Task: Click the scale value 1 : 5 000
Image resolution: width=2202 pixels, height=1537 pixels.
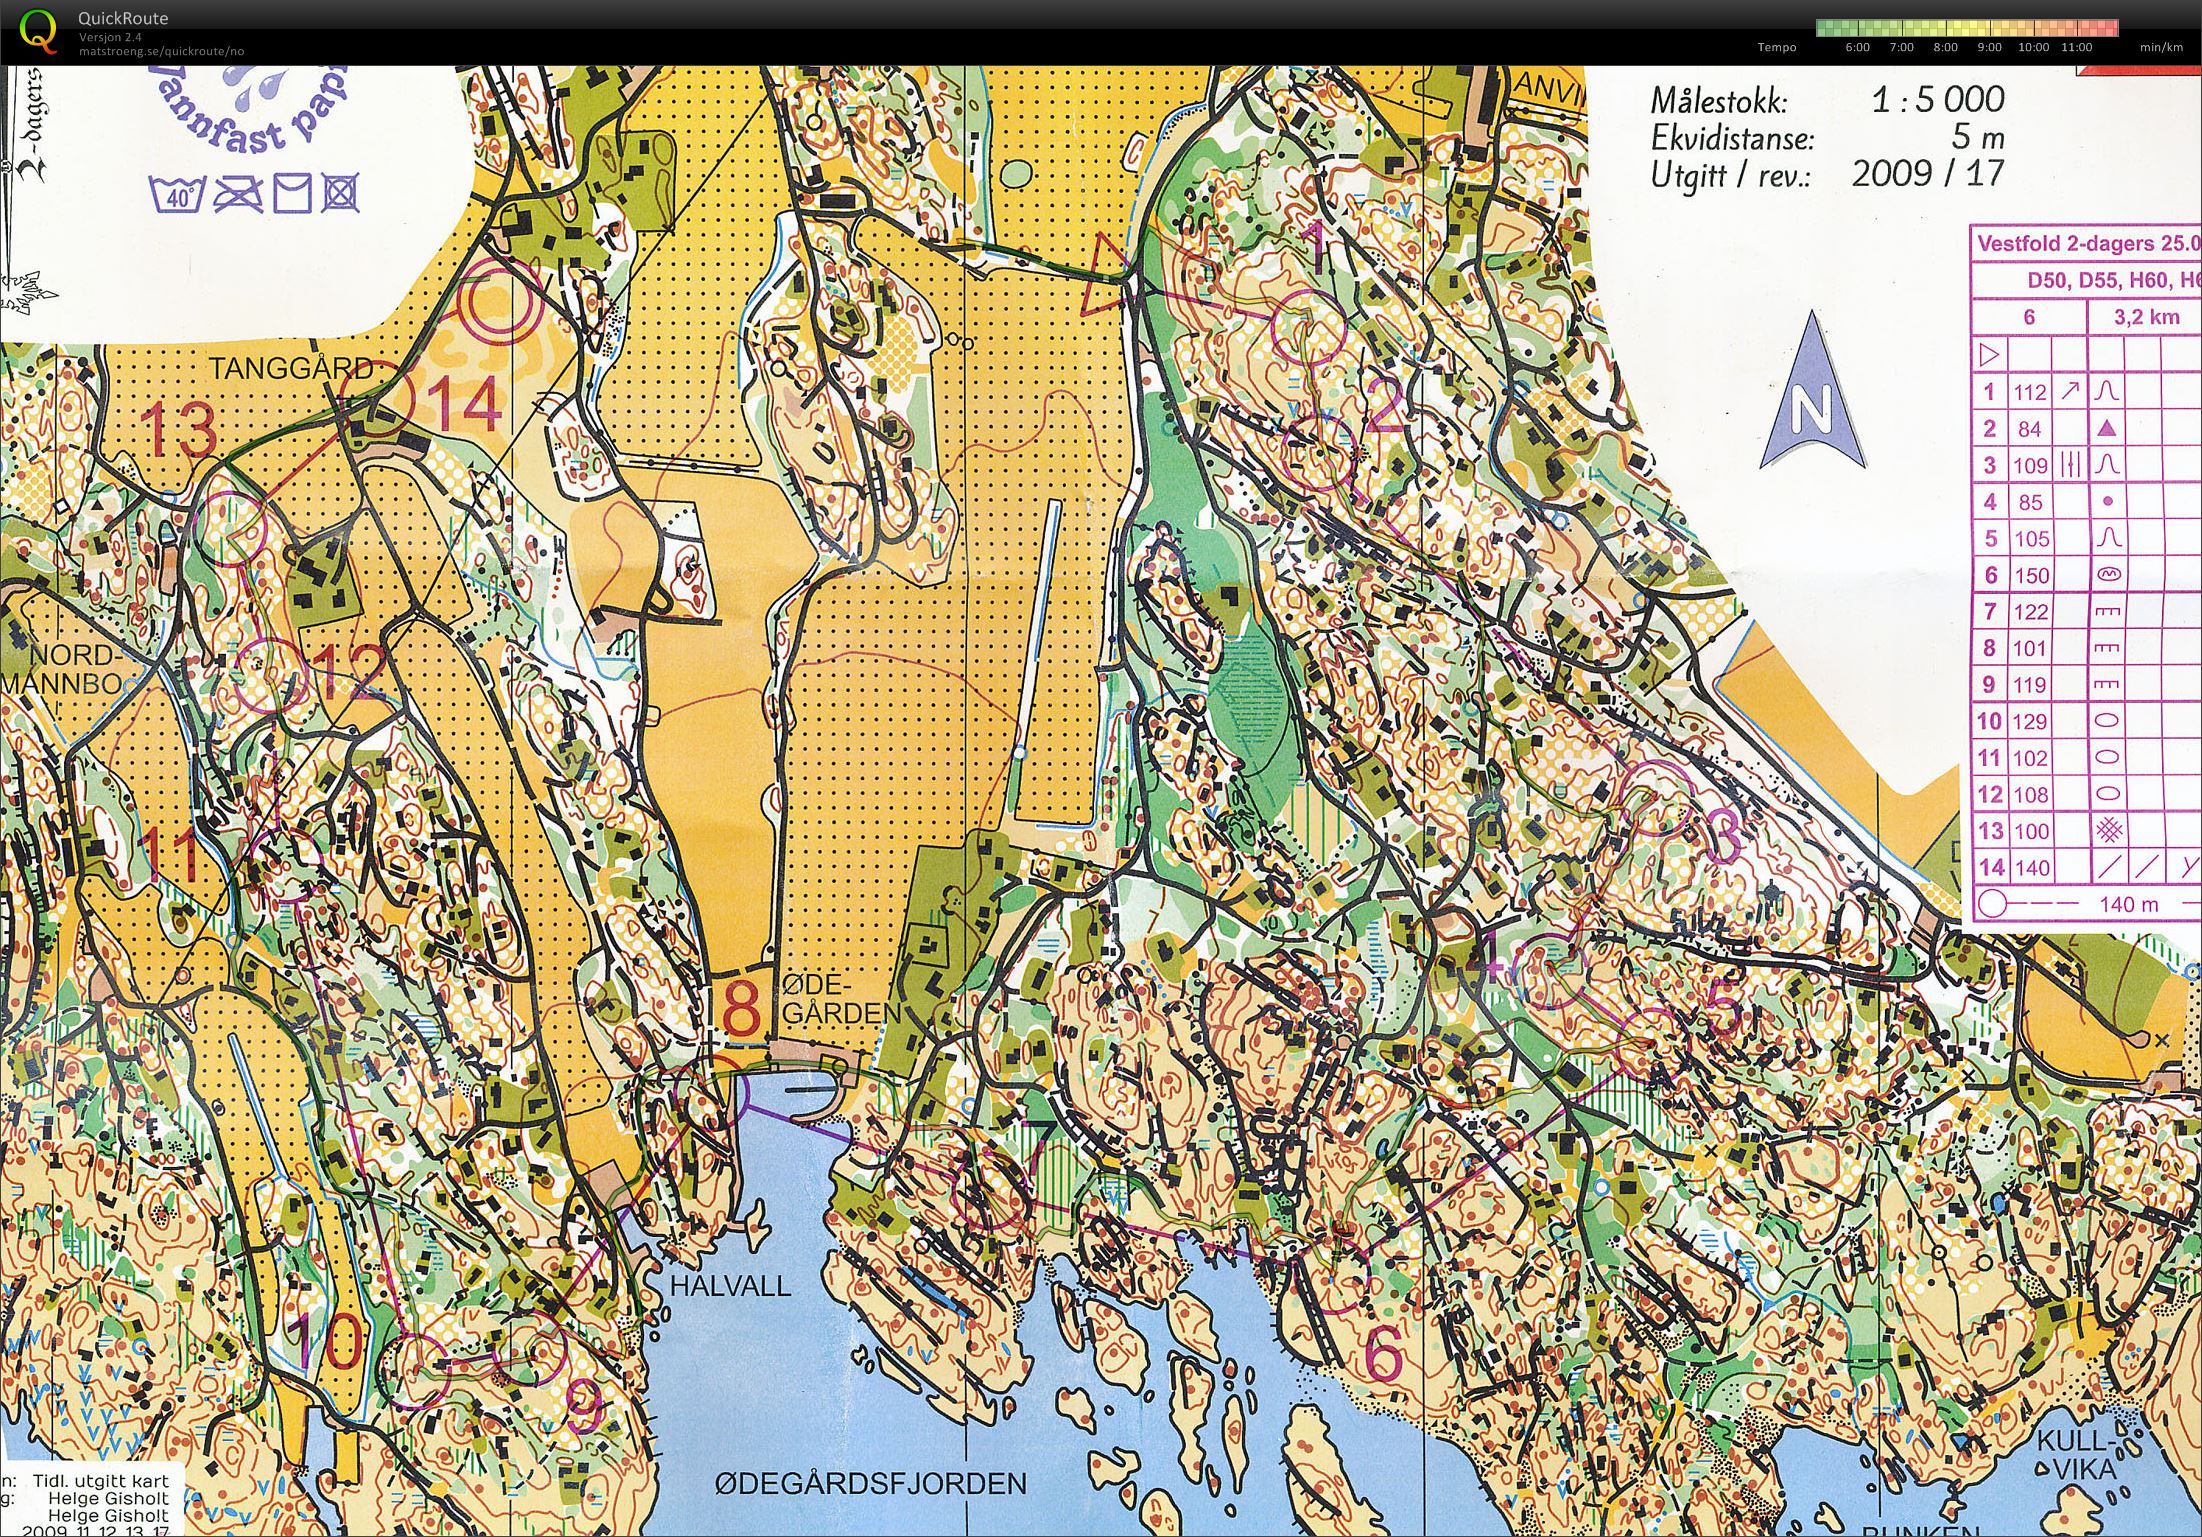Action: tap(1938, 99)
